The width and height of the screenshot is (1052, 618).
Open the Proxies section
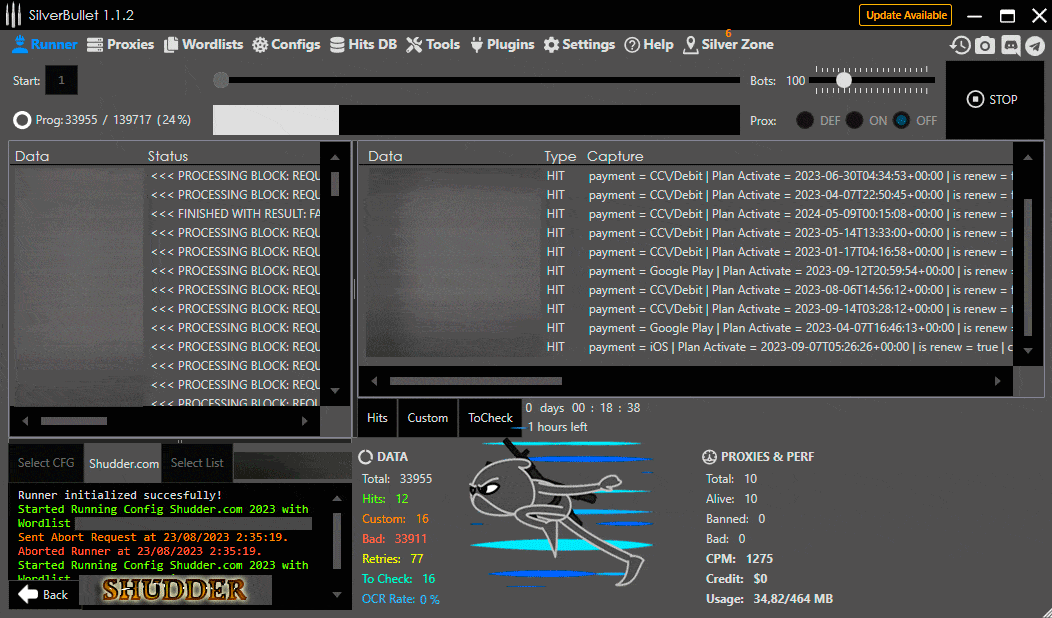120,44
